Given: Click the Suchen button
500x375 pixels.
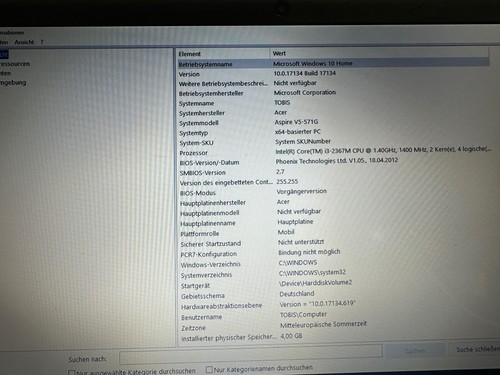Looking at the screenshot, I should point(415,350).
